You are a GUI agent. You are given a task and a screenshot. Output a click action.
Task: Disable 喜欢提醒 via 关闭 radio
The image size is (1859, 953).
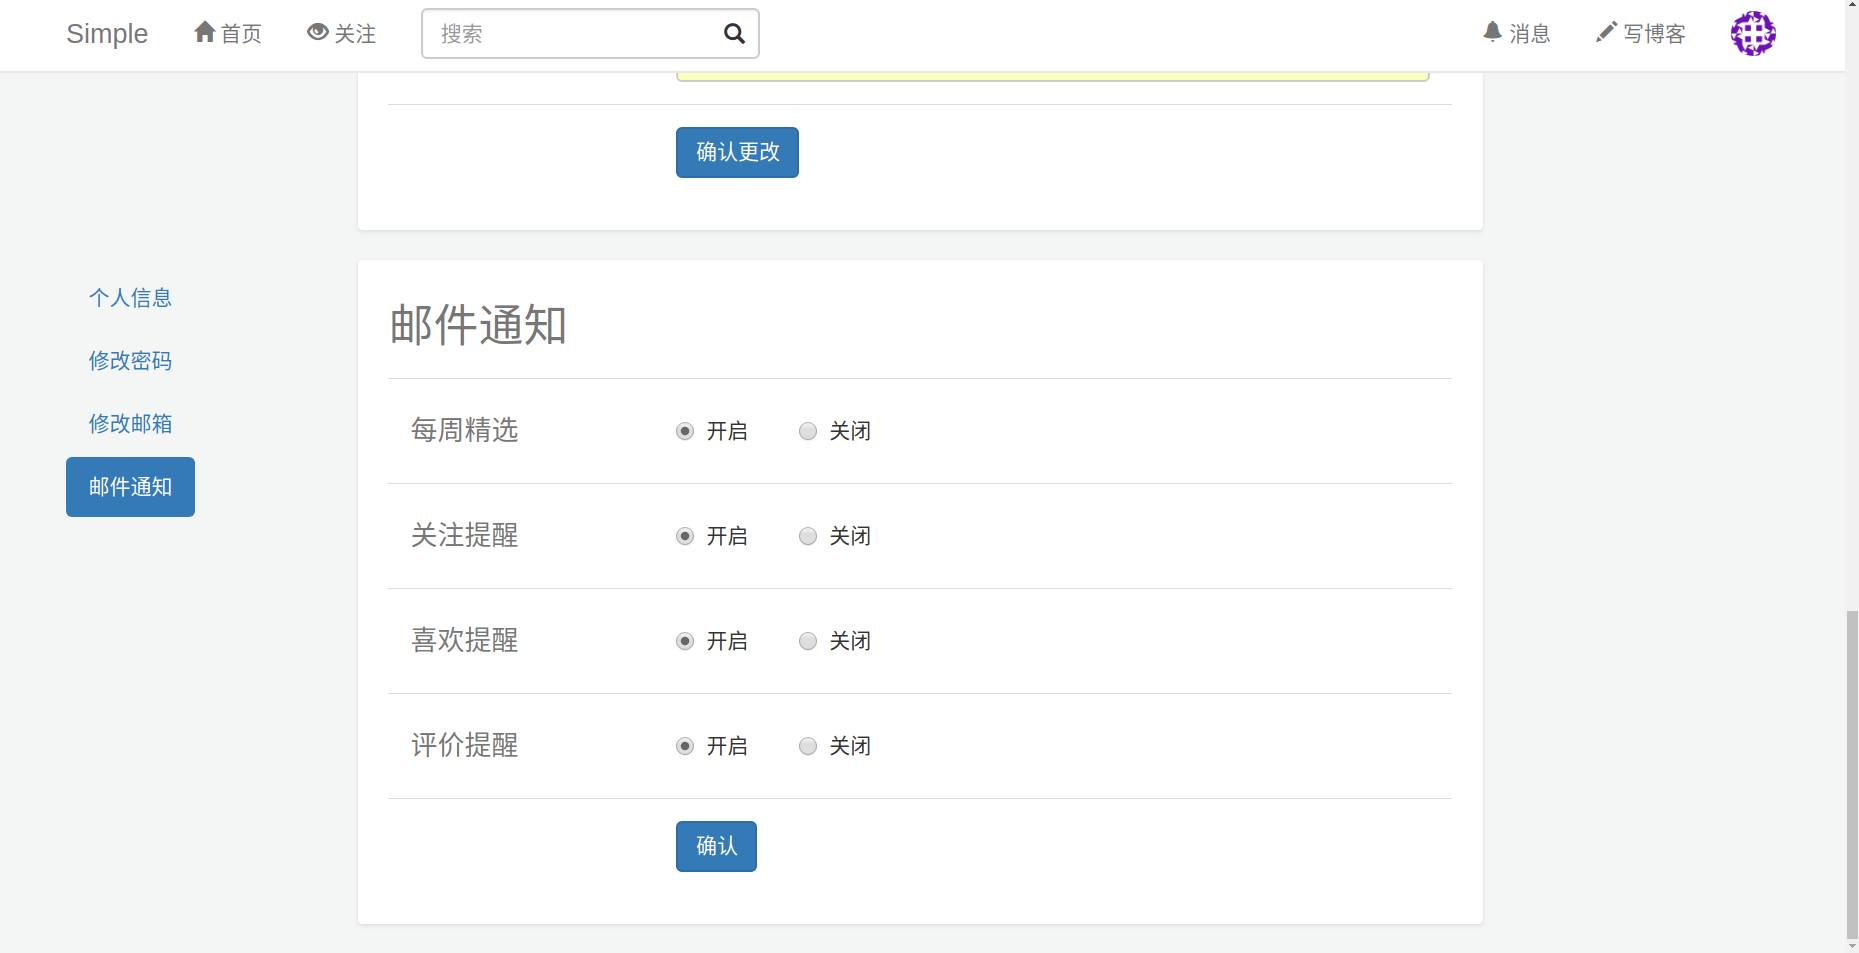[x=808, y=641]
